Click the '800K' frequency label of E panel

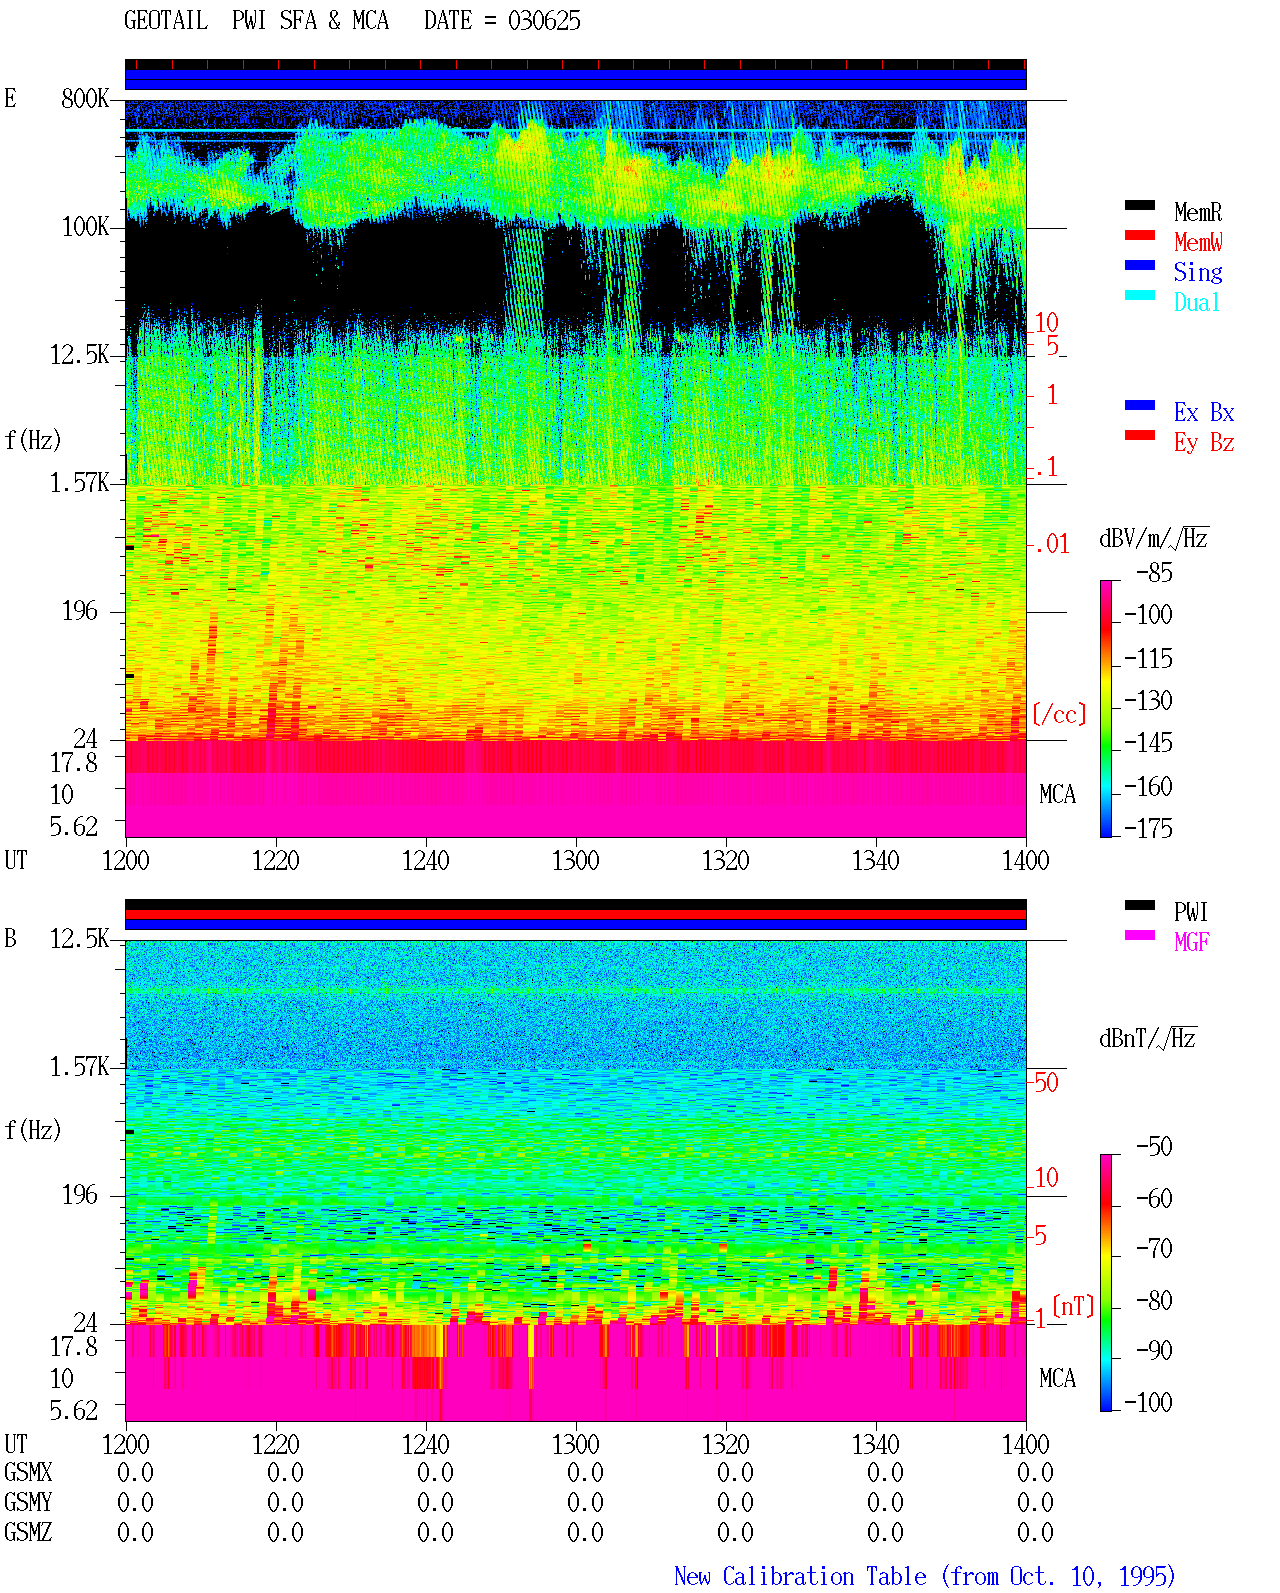[85, 99]
